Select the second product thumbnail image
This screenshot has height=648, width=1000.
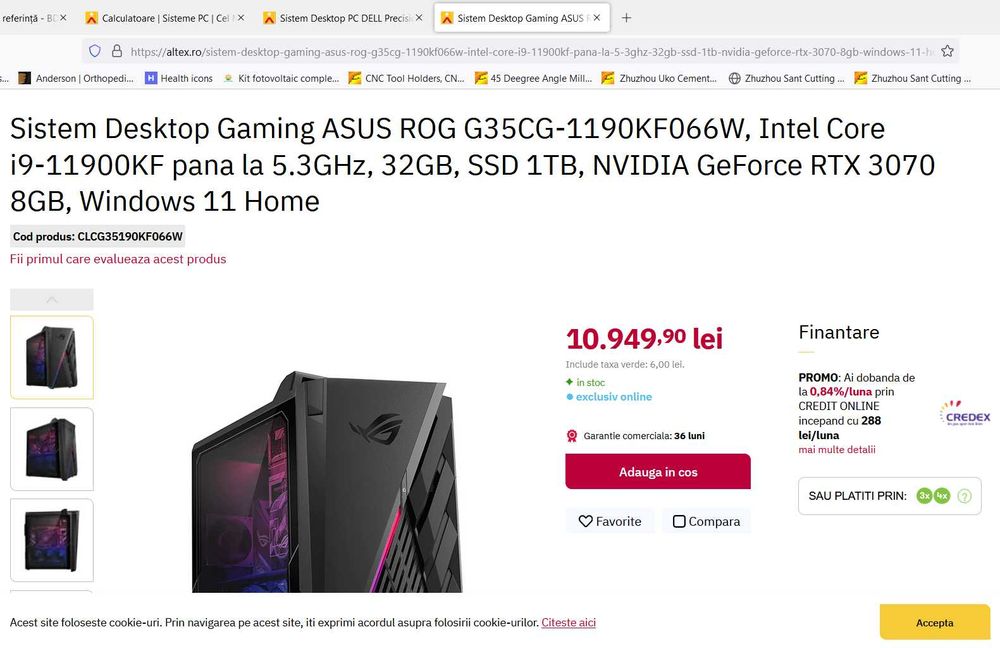tap(52, 449)
